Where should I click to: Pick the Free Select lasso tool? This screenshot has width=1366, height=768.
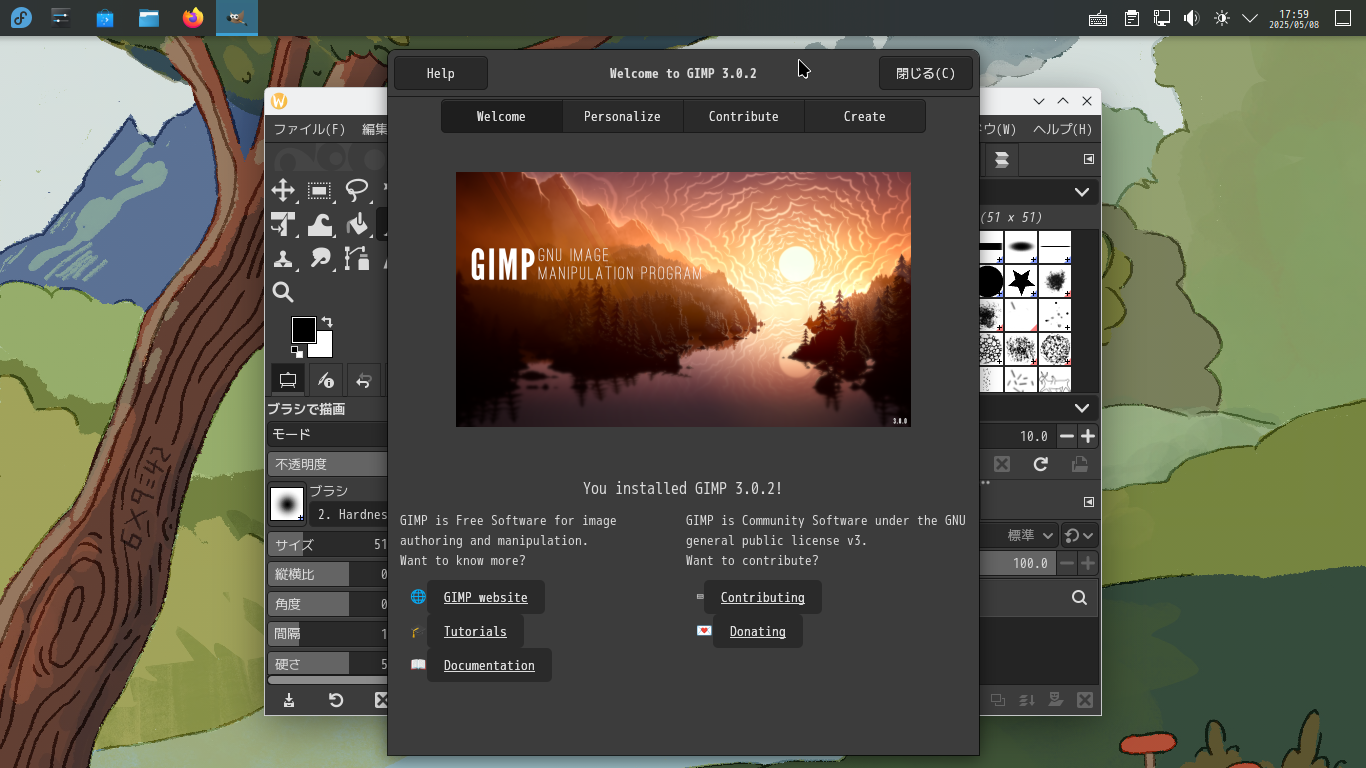click(357, 191)
